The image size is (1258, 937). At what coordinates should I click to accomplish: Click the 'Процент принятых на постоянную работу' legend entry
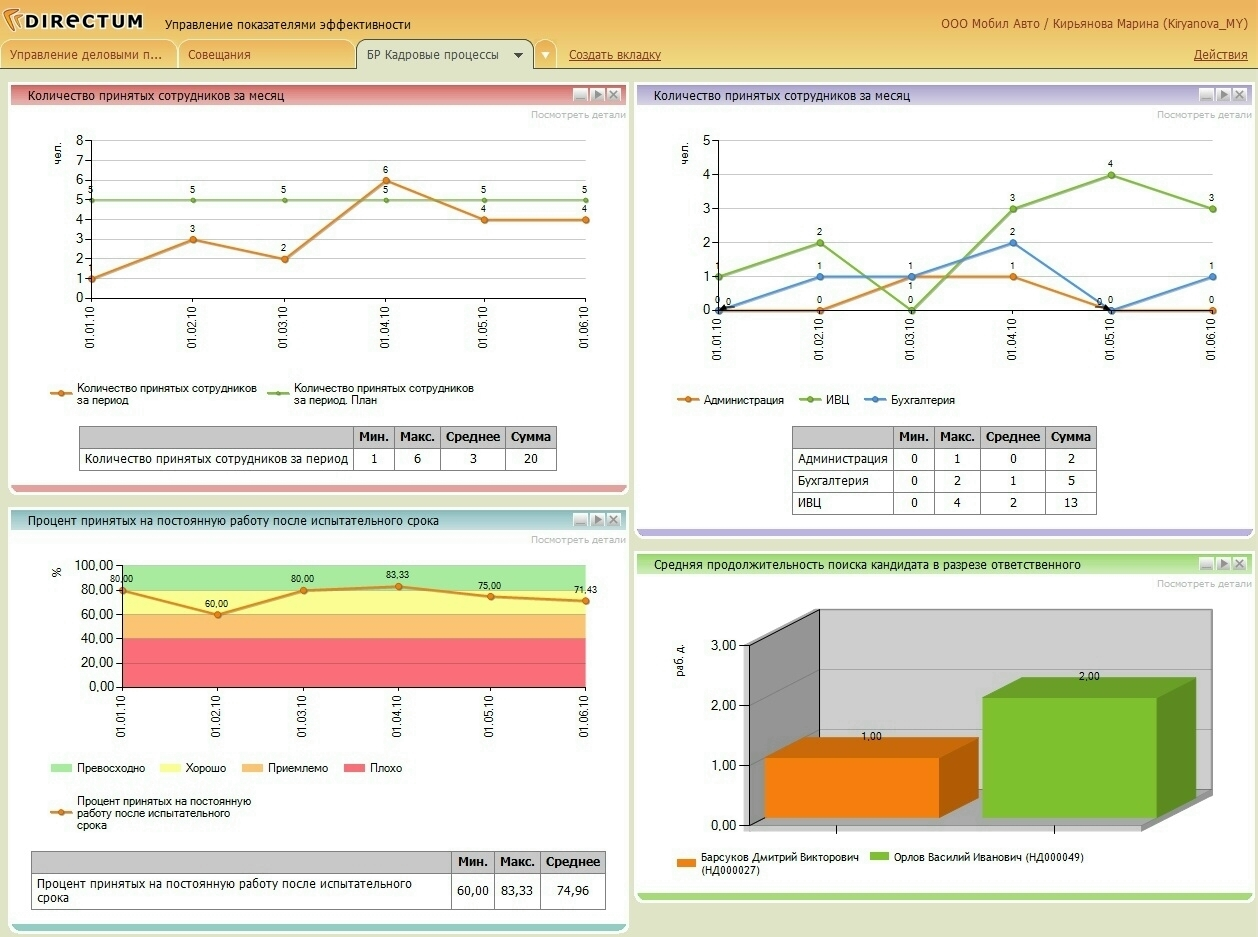pyautogui.click(x=151, y=813)
